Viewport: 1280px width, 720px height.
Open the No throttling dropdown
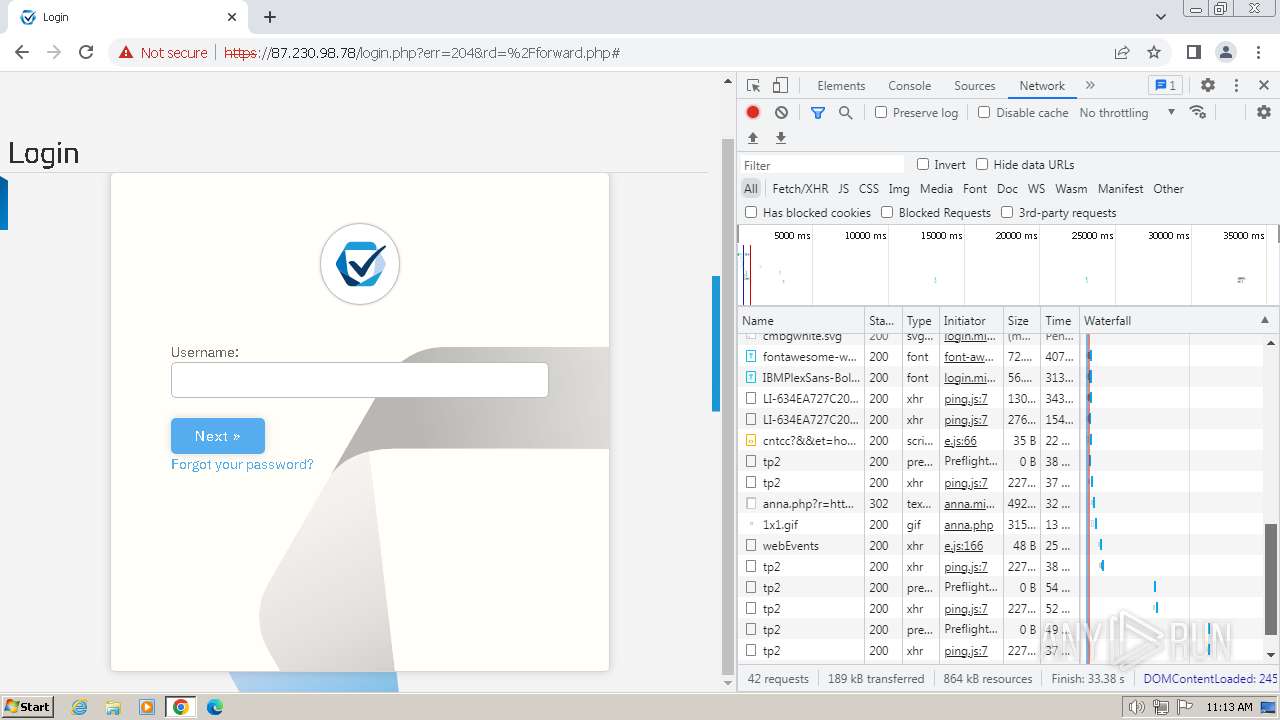pyautogui.click(x=1127, y=112)
